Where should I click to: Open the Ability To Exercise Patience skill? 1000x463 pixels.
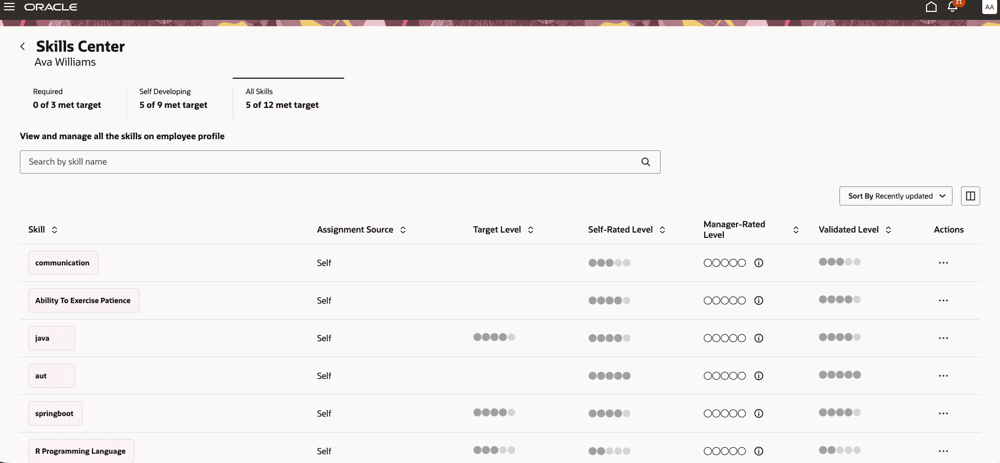[84, 300]
